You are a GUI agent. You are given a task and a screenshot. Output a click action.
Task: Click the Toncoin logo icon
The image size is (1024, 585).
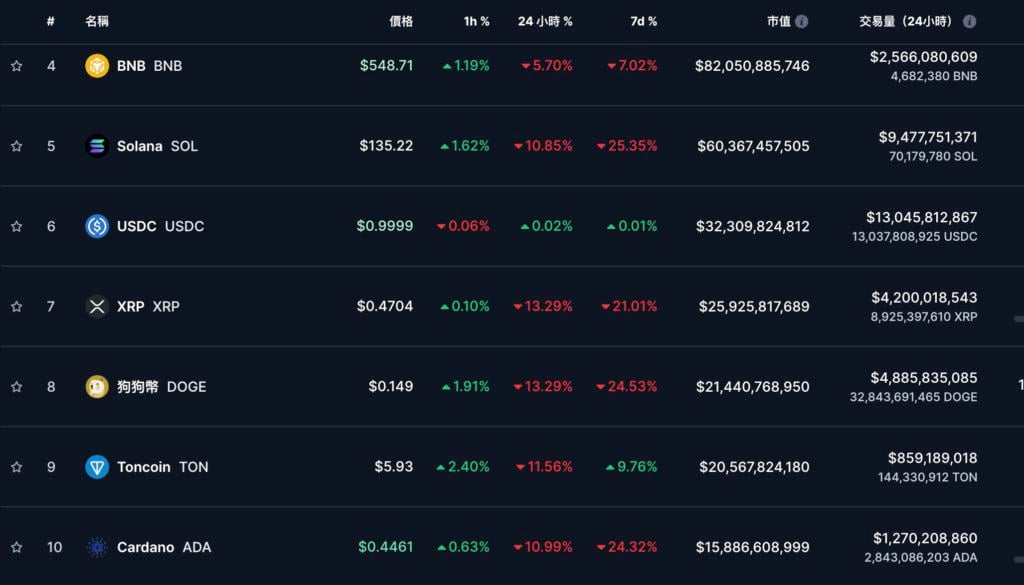click(x=97, y=467)
